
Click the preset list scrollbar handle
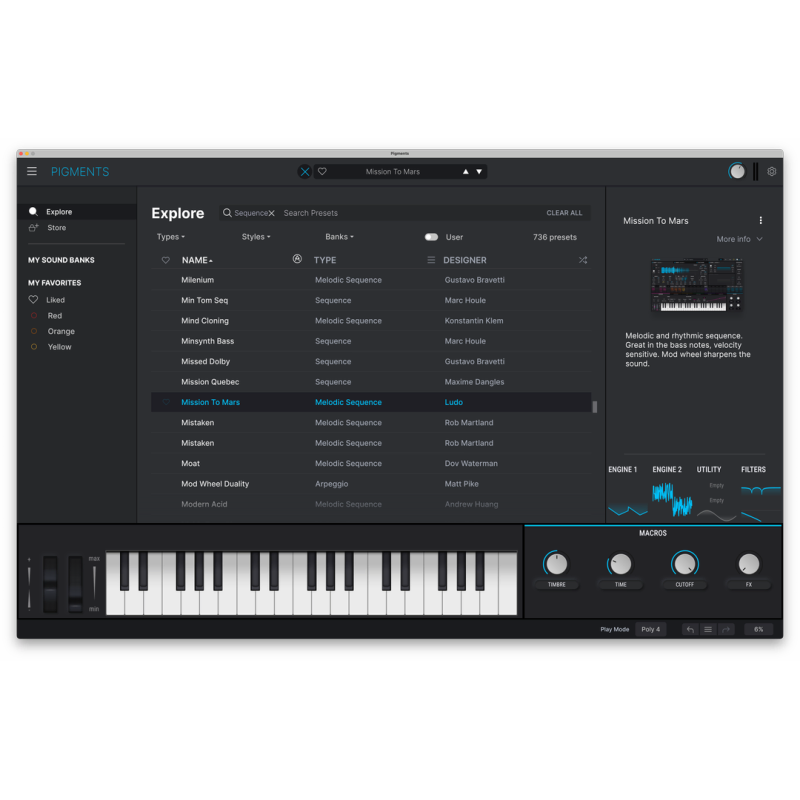(x=594, y=407)
